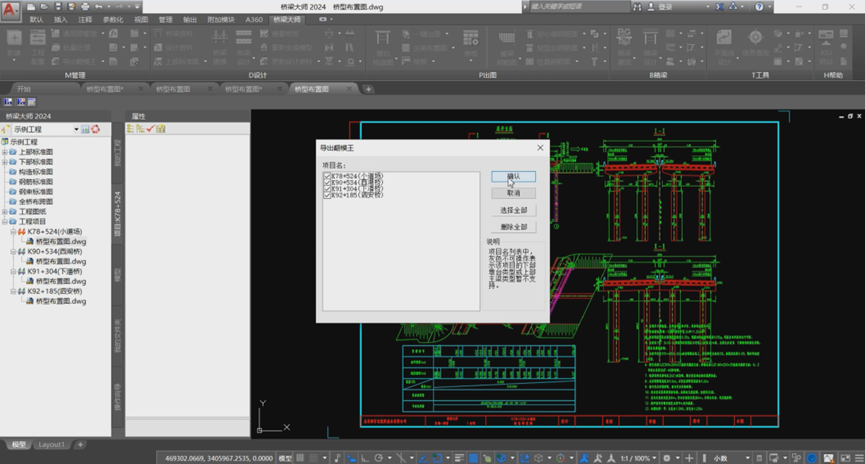
Task: Click workspace switching gear in status bar
Action: coord(666,458)
